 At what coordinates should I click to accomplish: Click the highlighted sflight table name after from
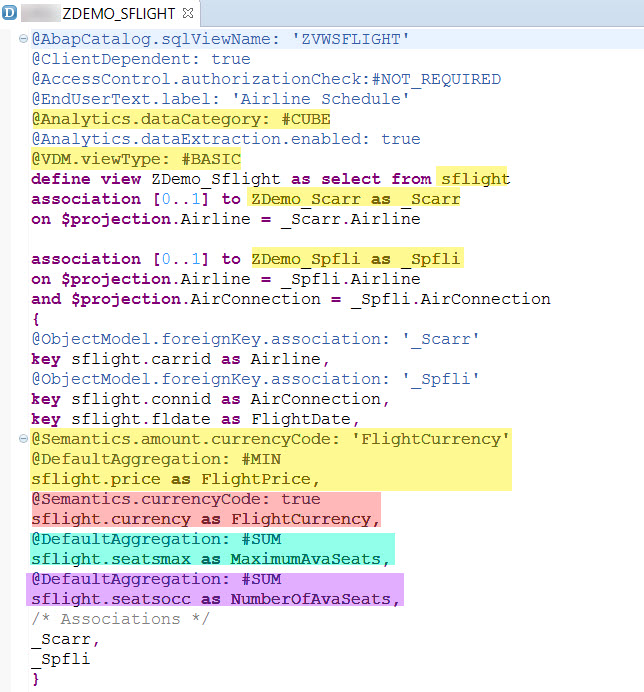coord(475,179)
